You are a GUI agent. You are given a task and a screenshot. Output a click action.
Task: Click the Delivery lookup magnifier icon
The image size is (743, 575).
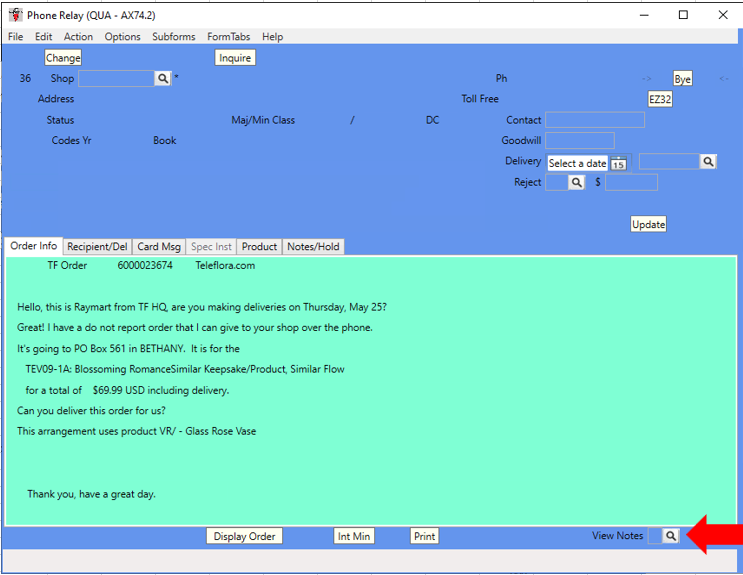coord(708,162)
